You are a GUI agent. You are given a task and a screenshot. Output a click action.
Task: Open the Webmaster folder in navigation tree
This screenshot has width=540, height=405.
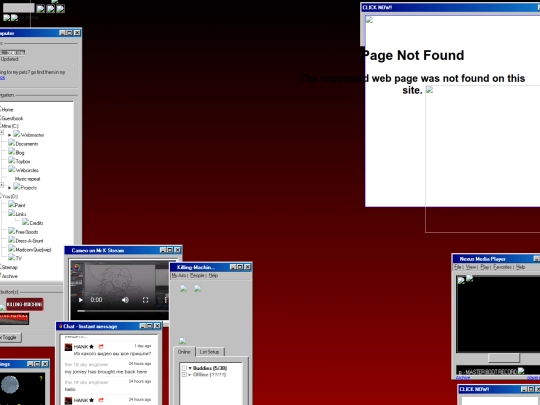coord(29,135)
